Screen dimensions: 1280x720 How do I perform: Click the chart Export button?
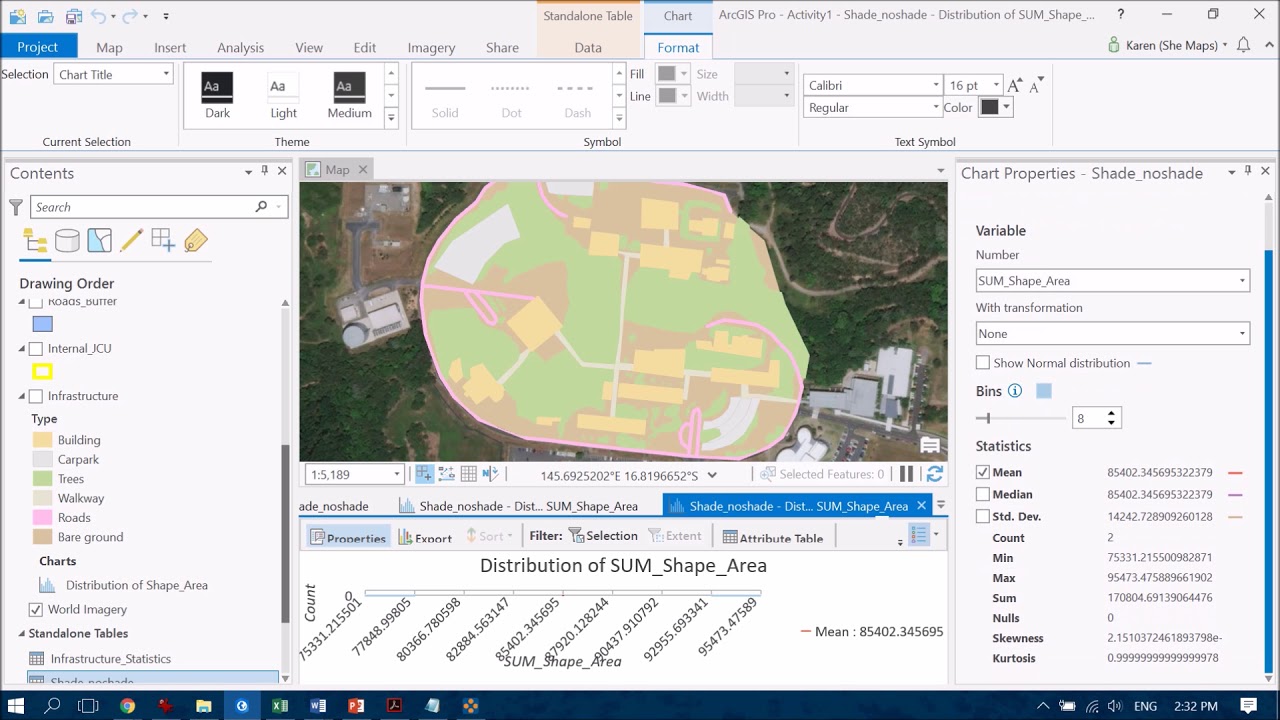click(x=425, y=537)
